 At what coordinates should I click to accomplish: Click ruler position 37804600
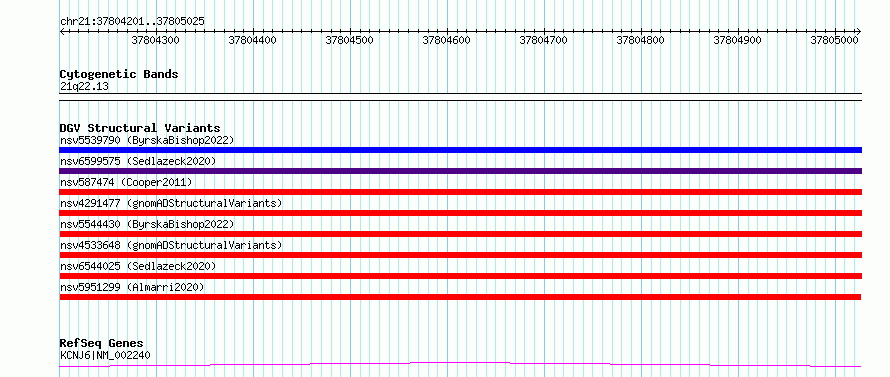point(447,40)
